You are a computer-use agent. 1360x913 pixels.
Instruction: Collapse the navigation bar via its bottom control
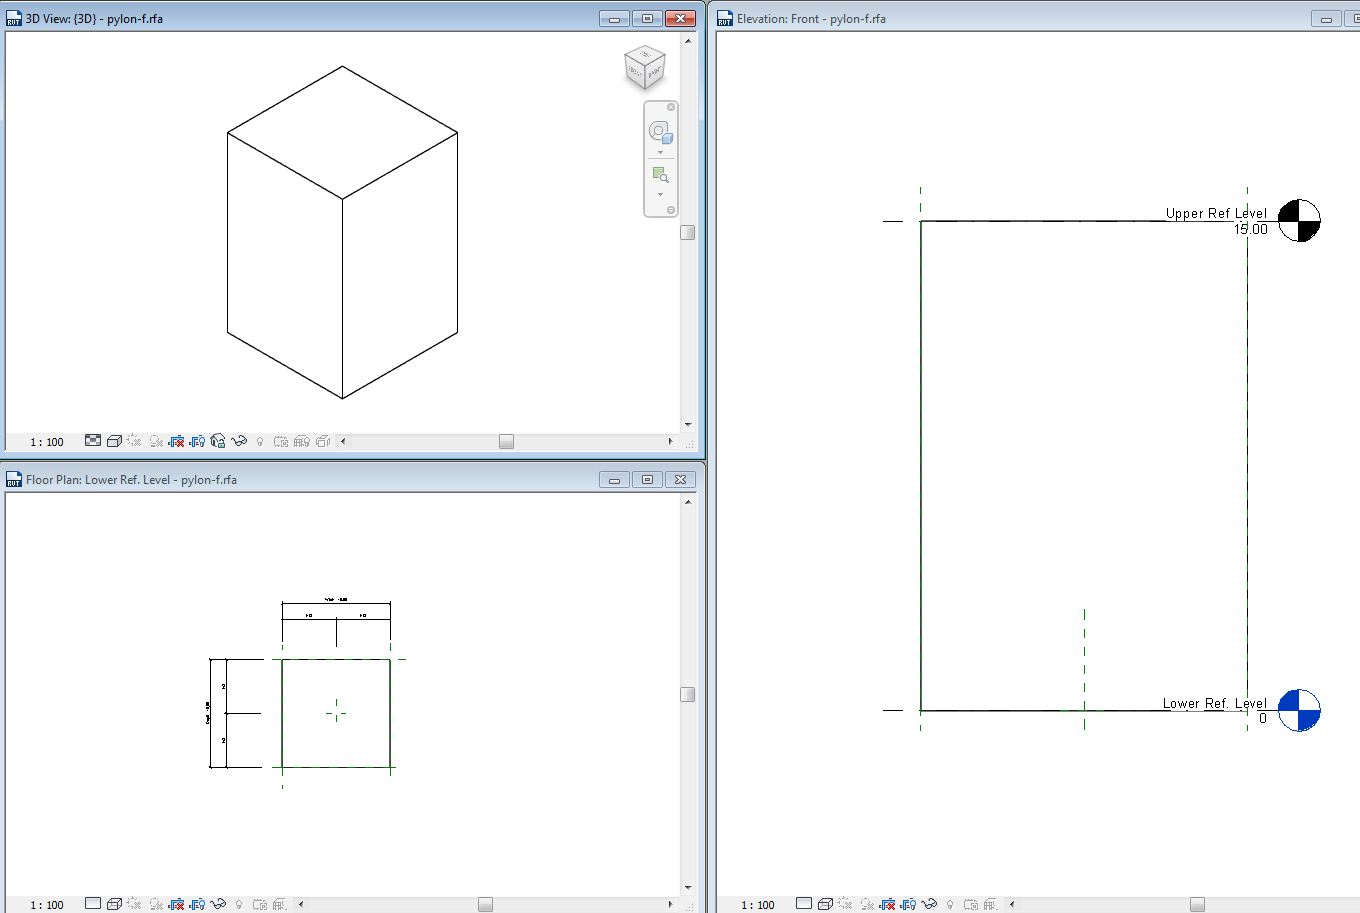[671, 210]
